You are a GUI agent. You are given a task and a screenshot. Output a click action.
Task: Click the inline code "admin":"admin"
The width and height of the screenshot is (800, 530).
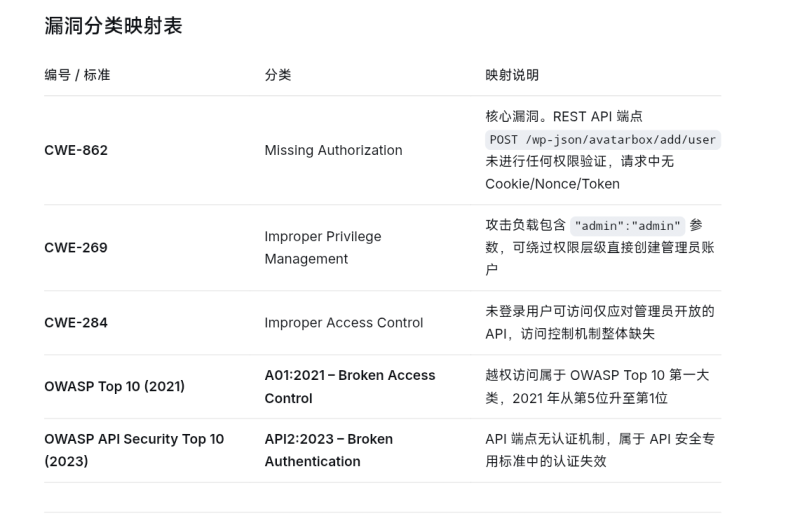coord(628,225)
